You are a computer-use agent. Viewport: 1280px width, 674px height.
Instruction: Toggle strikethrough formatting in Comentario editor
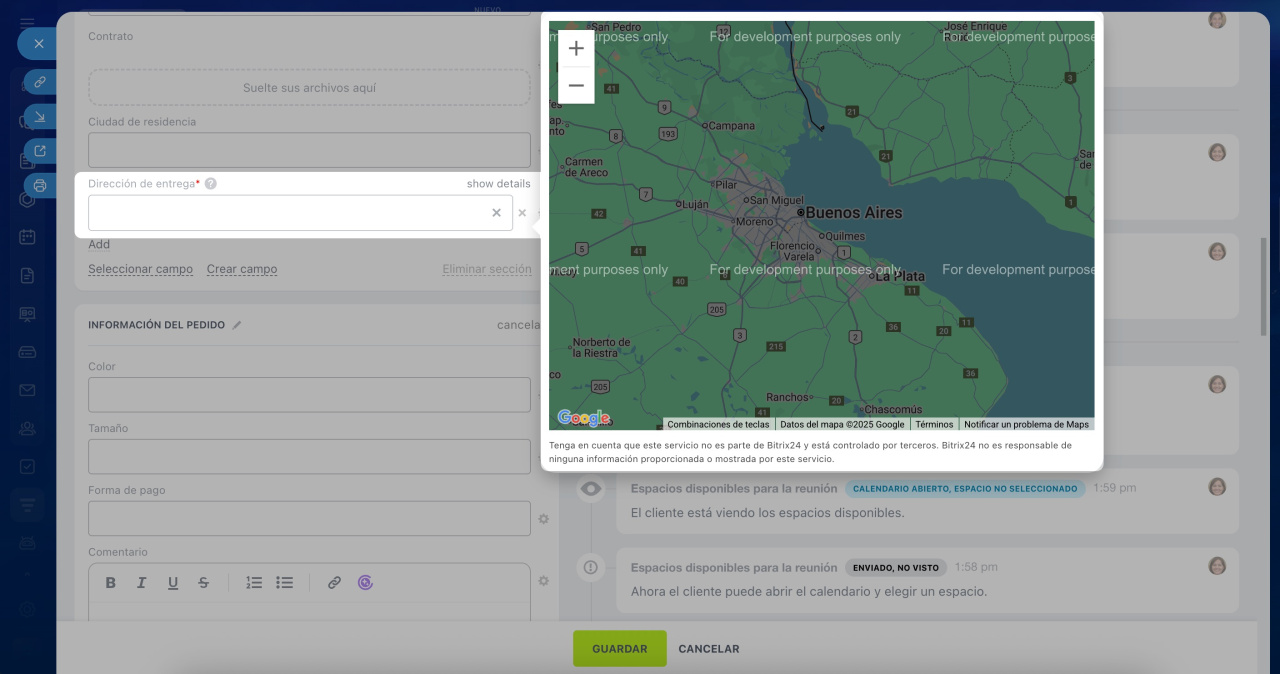point(204,583)
